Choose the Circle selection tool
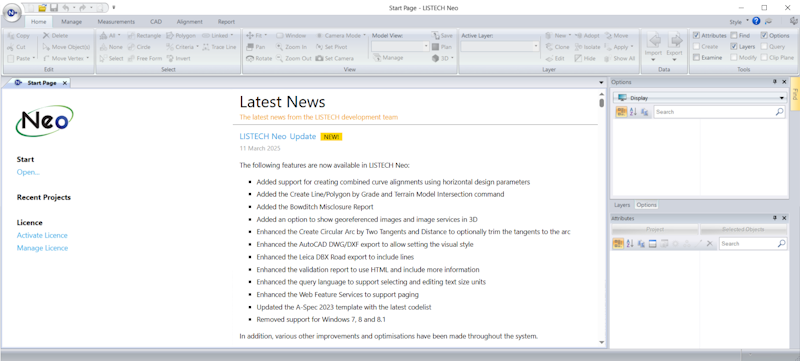Image resolution: width=800 pixels, height=361 pixels. tap(139, 47)
